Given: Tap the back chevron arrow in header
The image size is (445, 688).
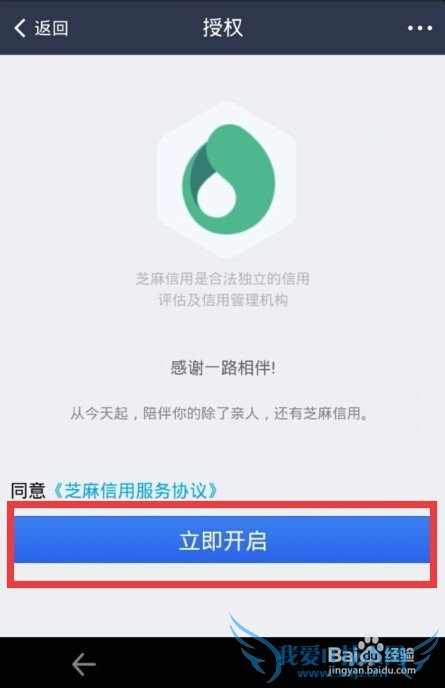Looking at the screenshot, I should coord(20,28).
